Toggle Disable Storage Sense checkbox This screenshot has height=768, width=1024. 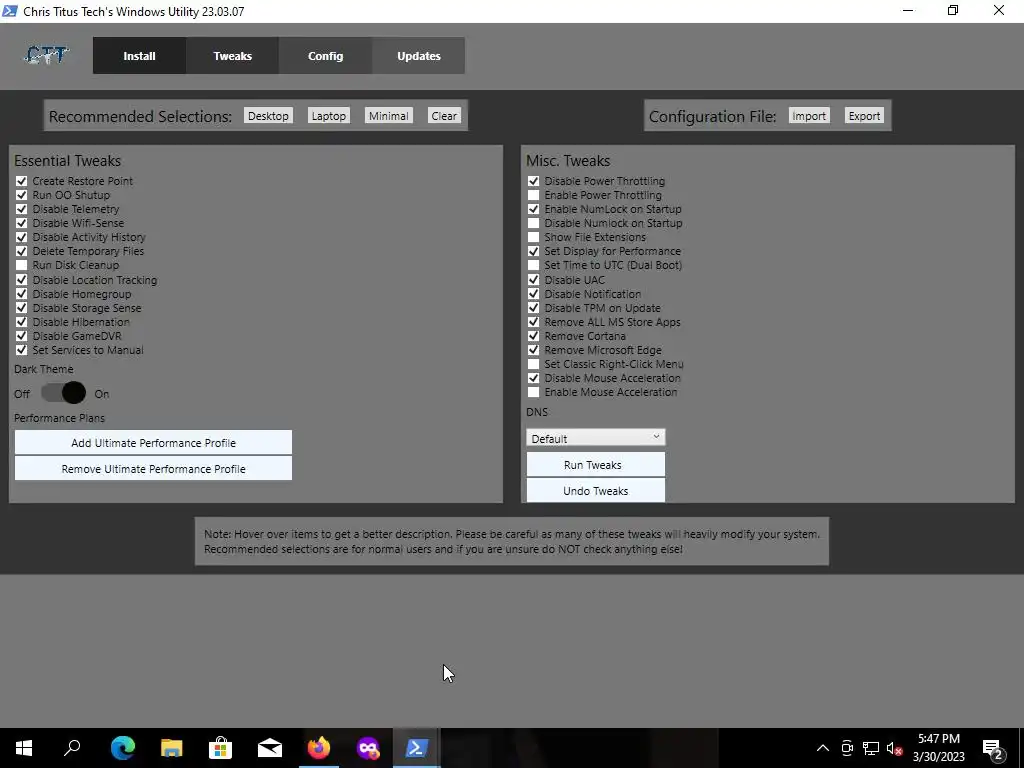[x=22, y=308]
